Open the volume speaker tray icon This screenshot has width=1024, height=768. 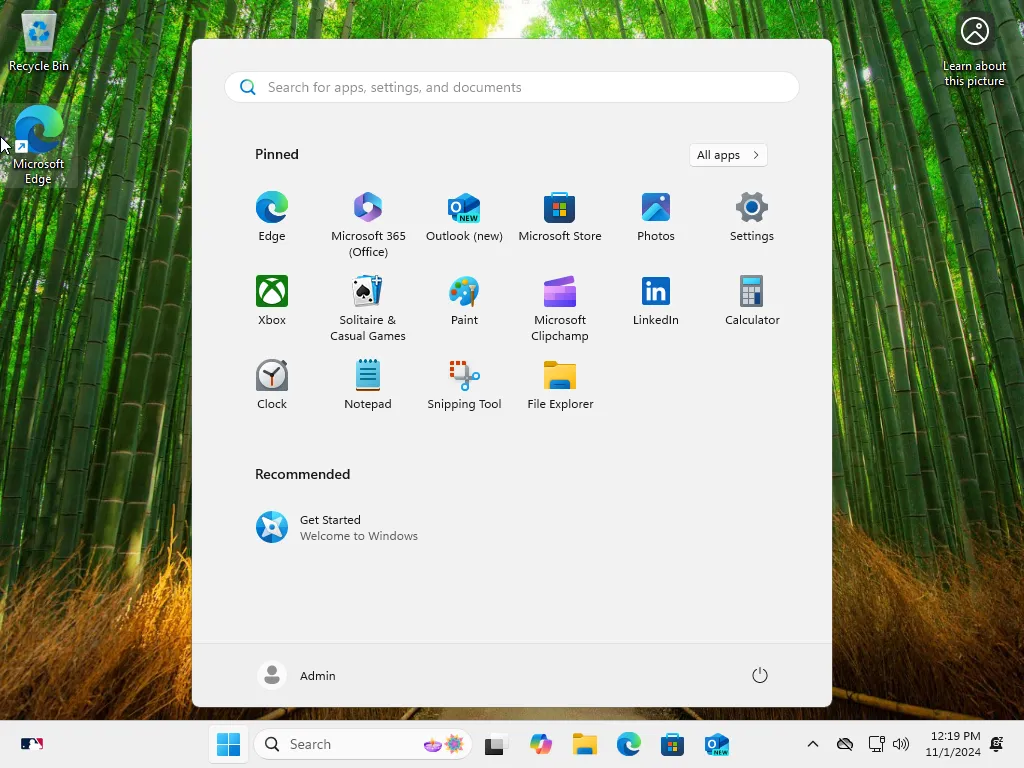(901, 744)
